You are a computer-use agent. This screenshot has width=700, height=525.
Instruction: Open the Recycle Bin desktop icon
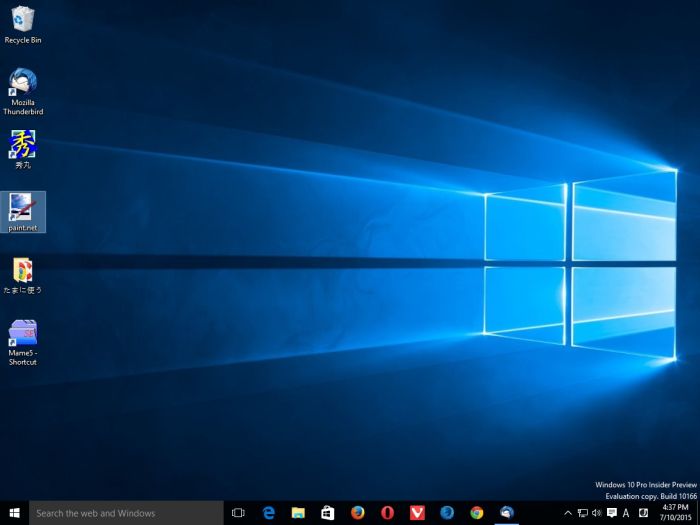[x=23, y=20]
